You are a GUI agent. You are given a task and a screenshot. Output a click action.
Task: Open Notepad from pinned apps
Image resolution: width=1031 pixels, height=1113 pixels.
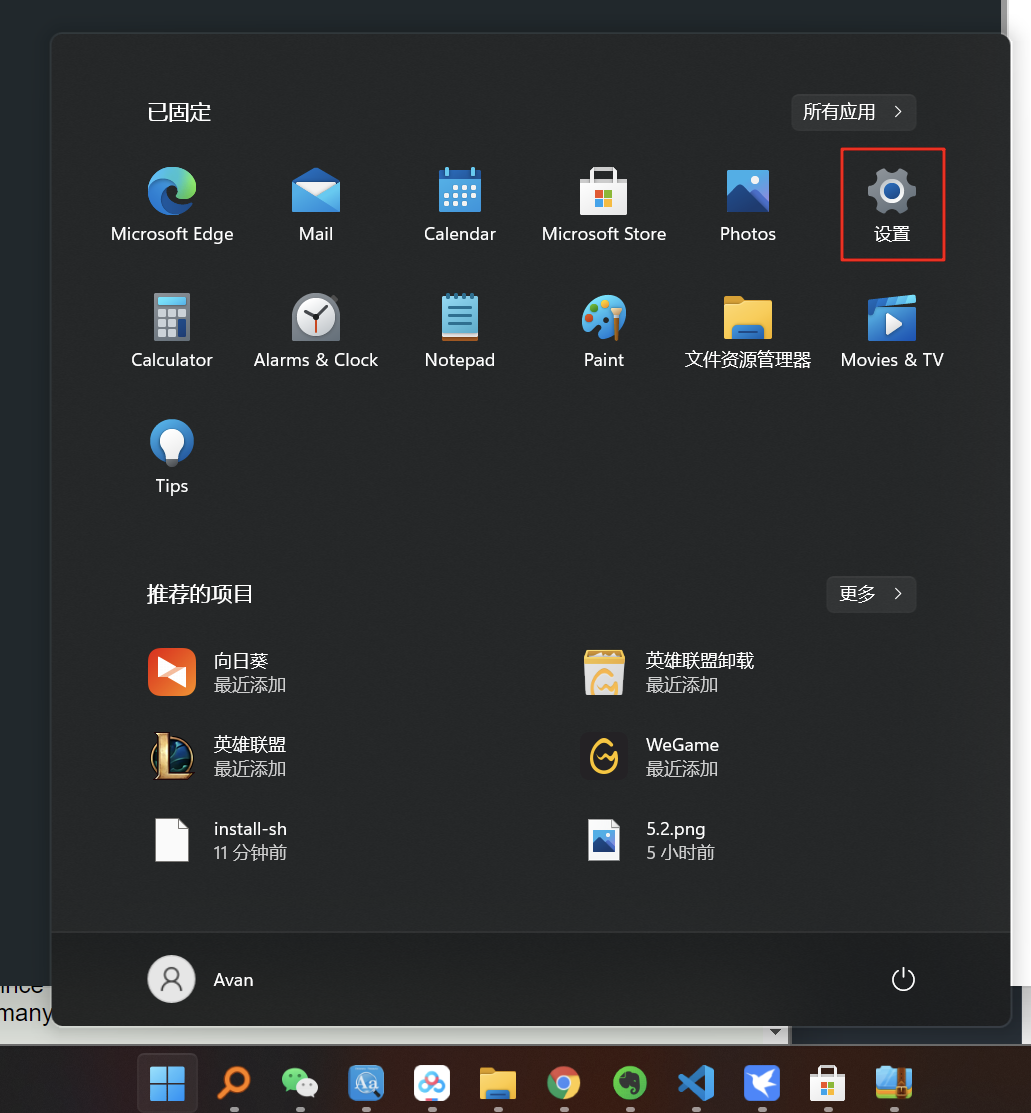[x=459, y=331]
